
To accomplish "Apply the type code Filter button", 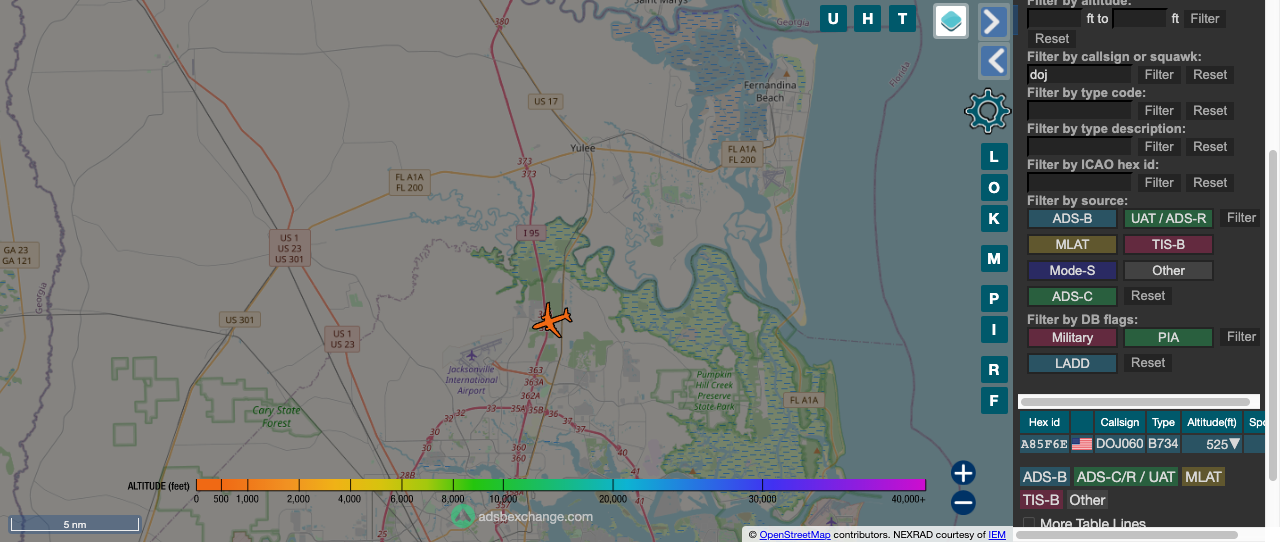I will (1159, 110).
